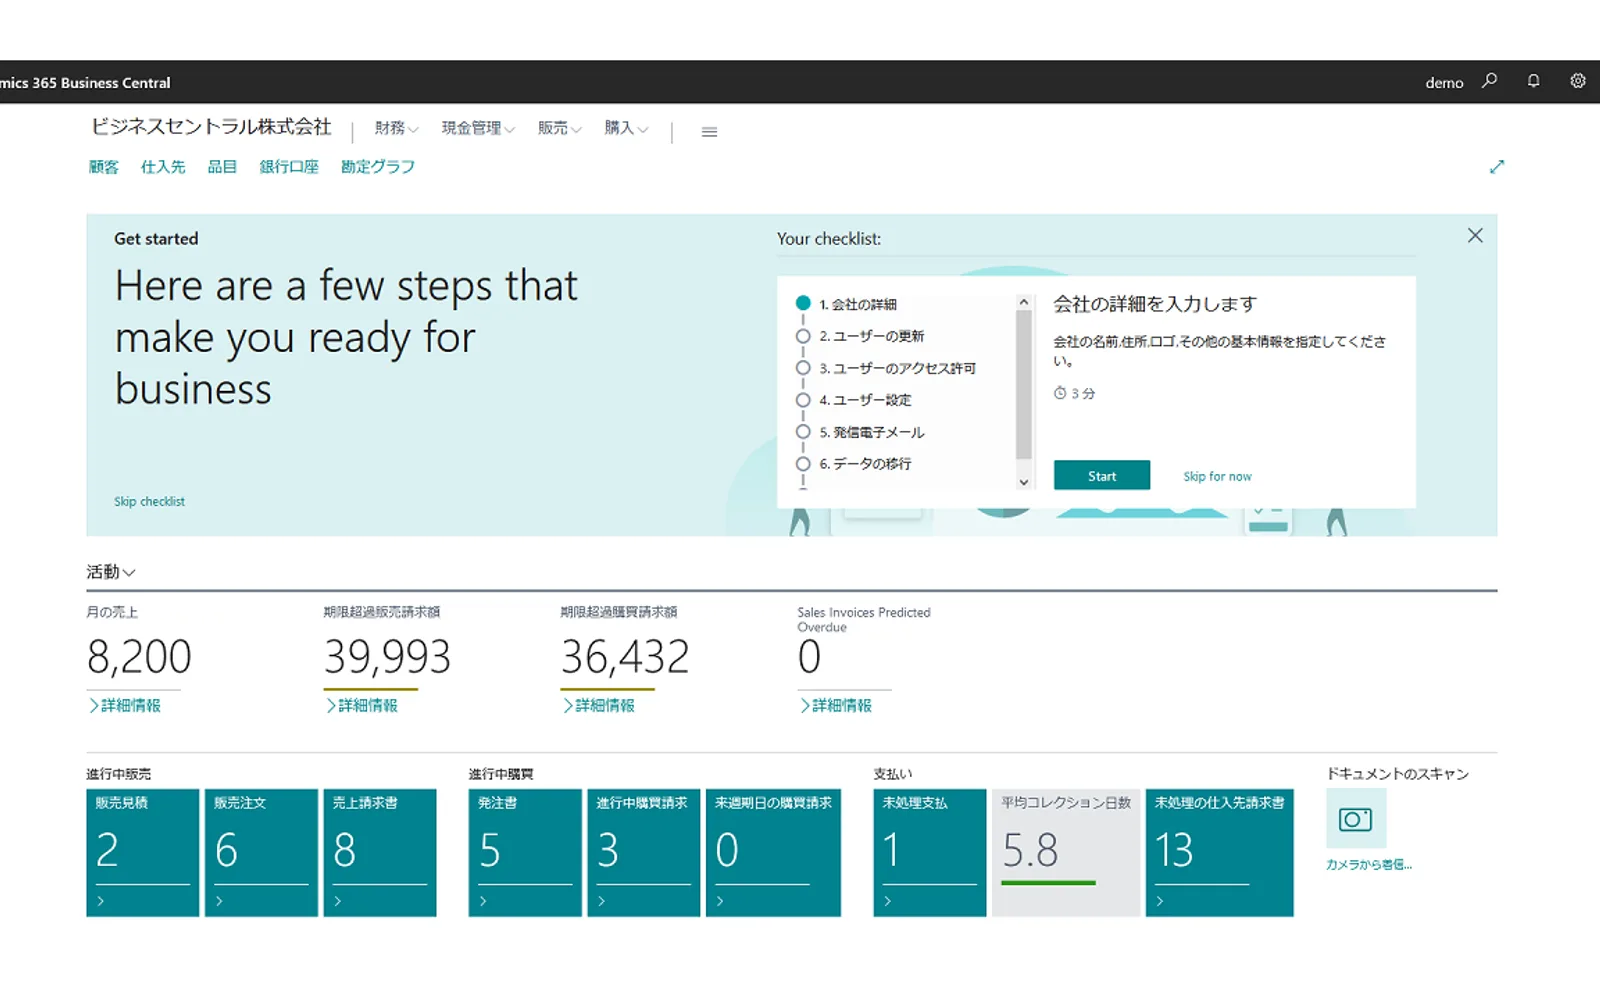
Task: Open the 売上請求書 tile
Action: pyautogui.click(x=380, y=853)
